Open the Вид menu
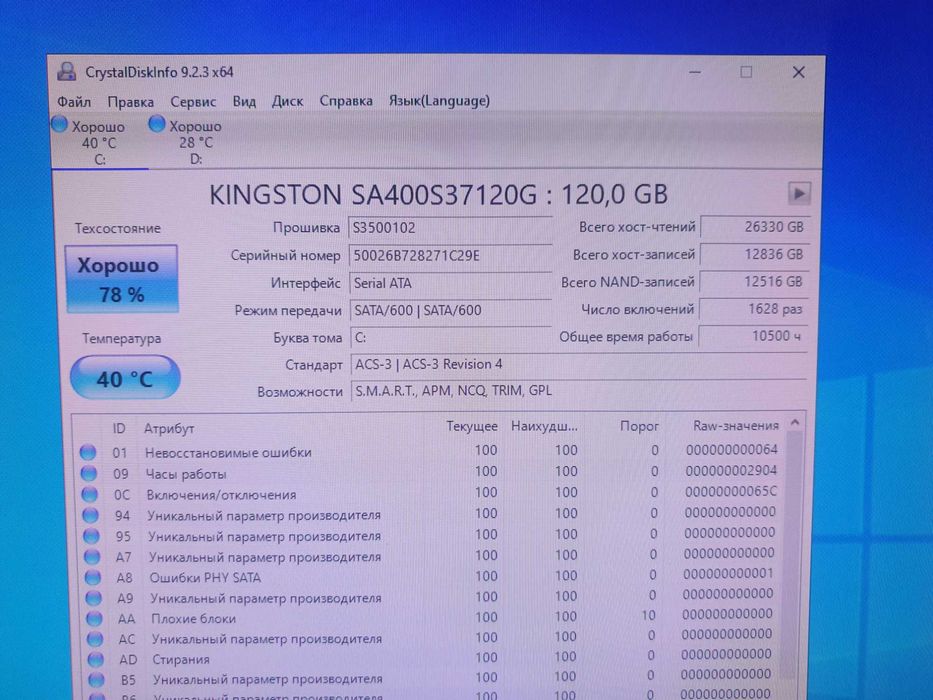Screen dimensions: 933x700 (244, 101)
